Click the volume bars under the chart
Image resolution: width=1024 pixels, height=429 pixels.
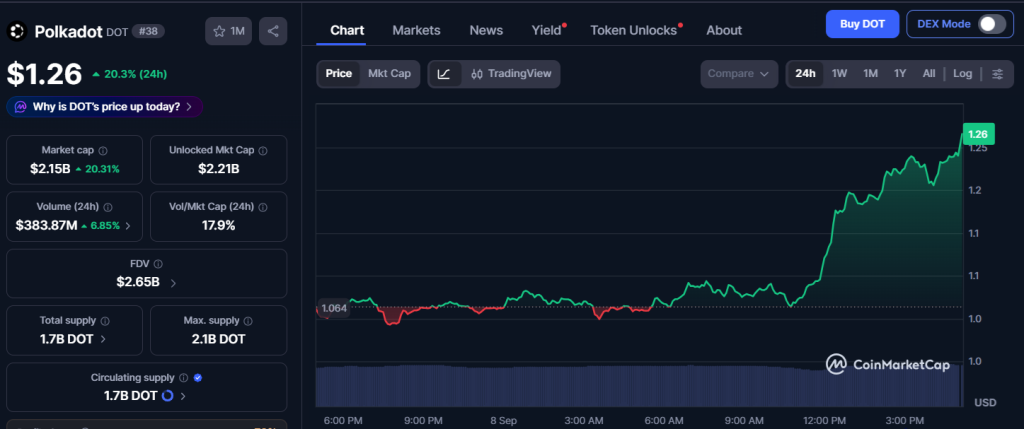(638, 386)
